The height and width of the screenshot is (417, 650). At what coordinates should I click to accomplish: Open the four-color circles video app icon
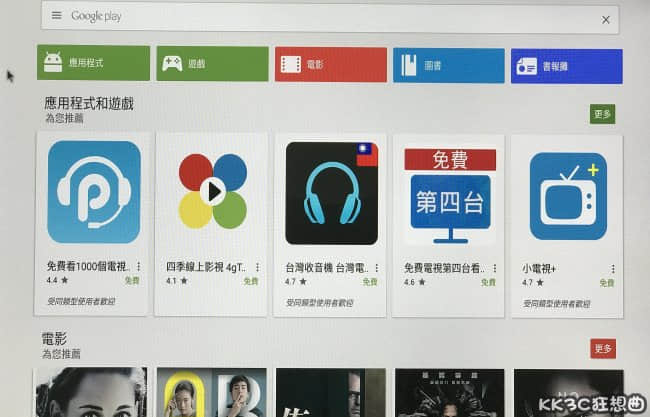click(212, 192)
